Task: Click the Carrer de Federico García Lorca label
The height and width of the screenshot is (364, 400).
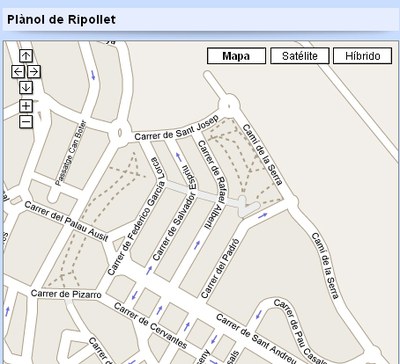Action: [x=137, y=217]
